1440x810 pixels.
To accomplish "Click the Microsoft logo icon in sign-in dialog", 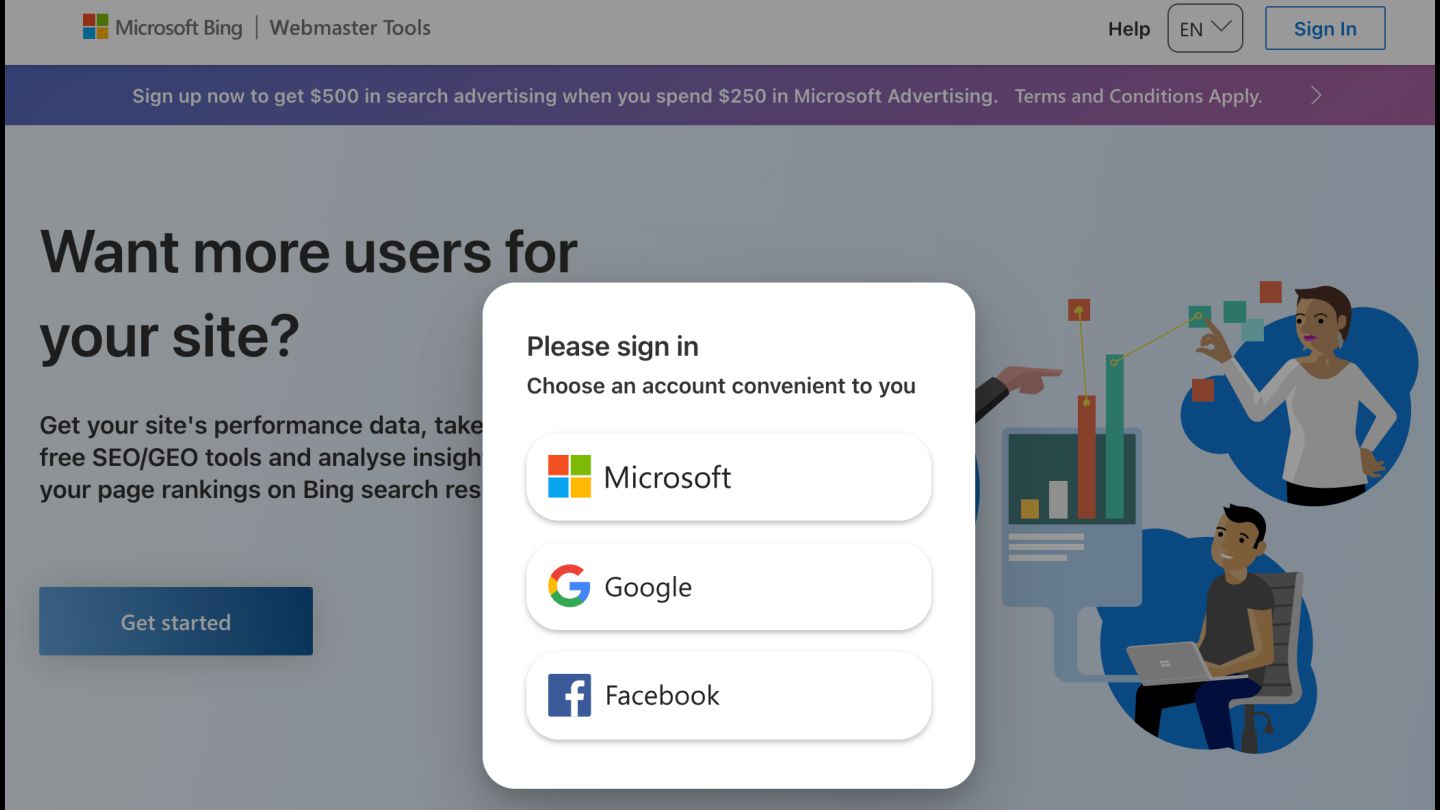I will click(x=569, y=477).
